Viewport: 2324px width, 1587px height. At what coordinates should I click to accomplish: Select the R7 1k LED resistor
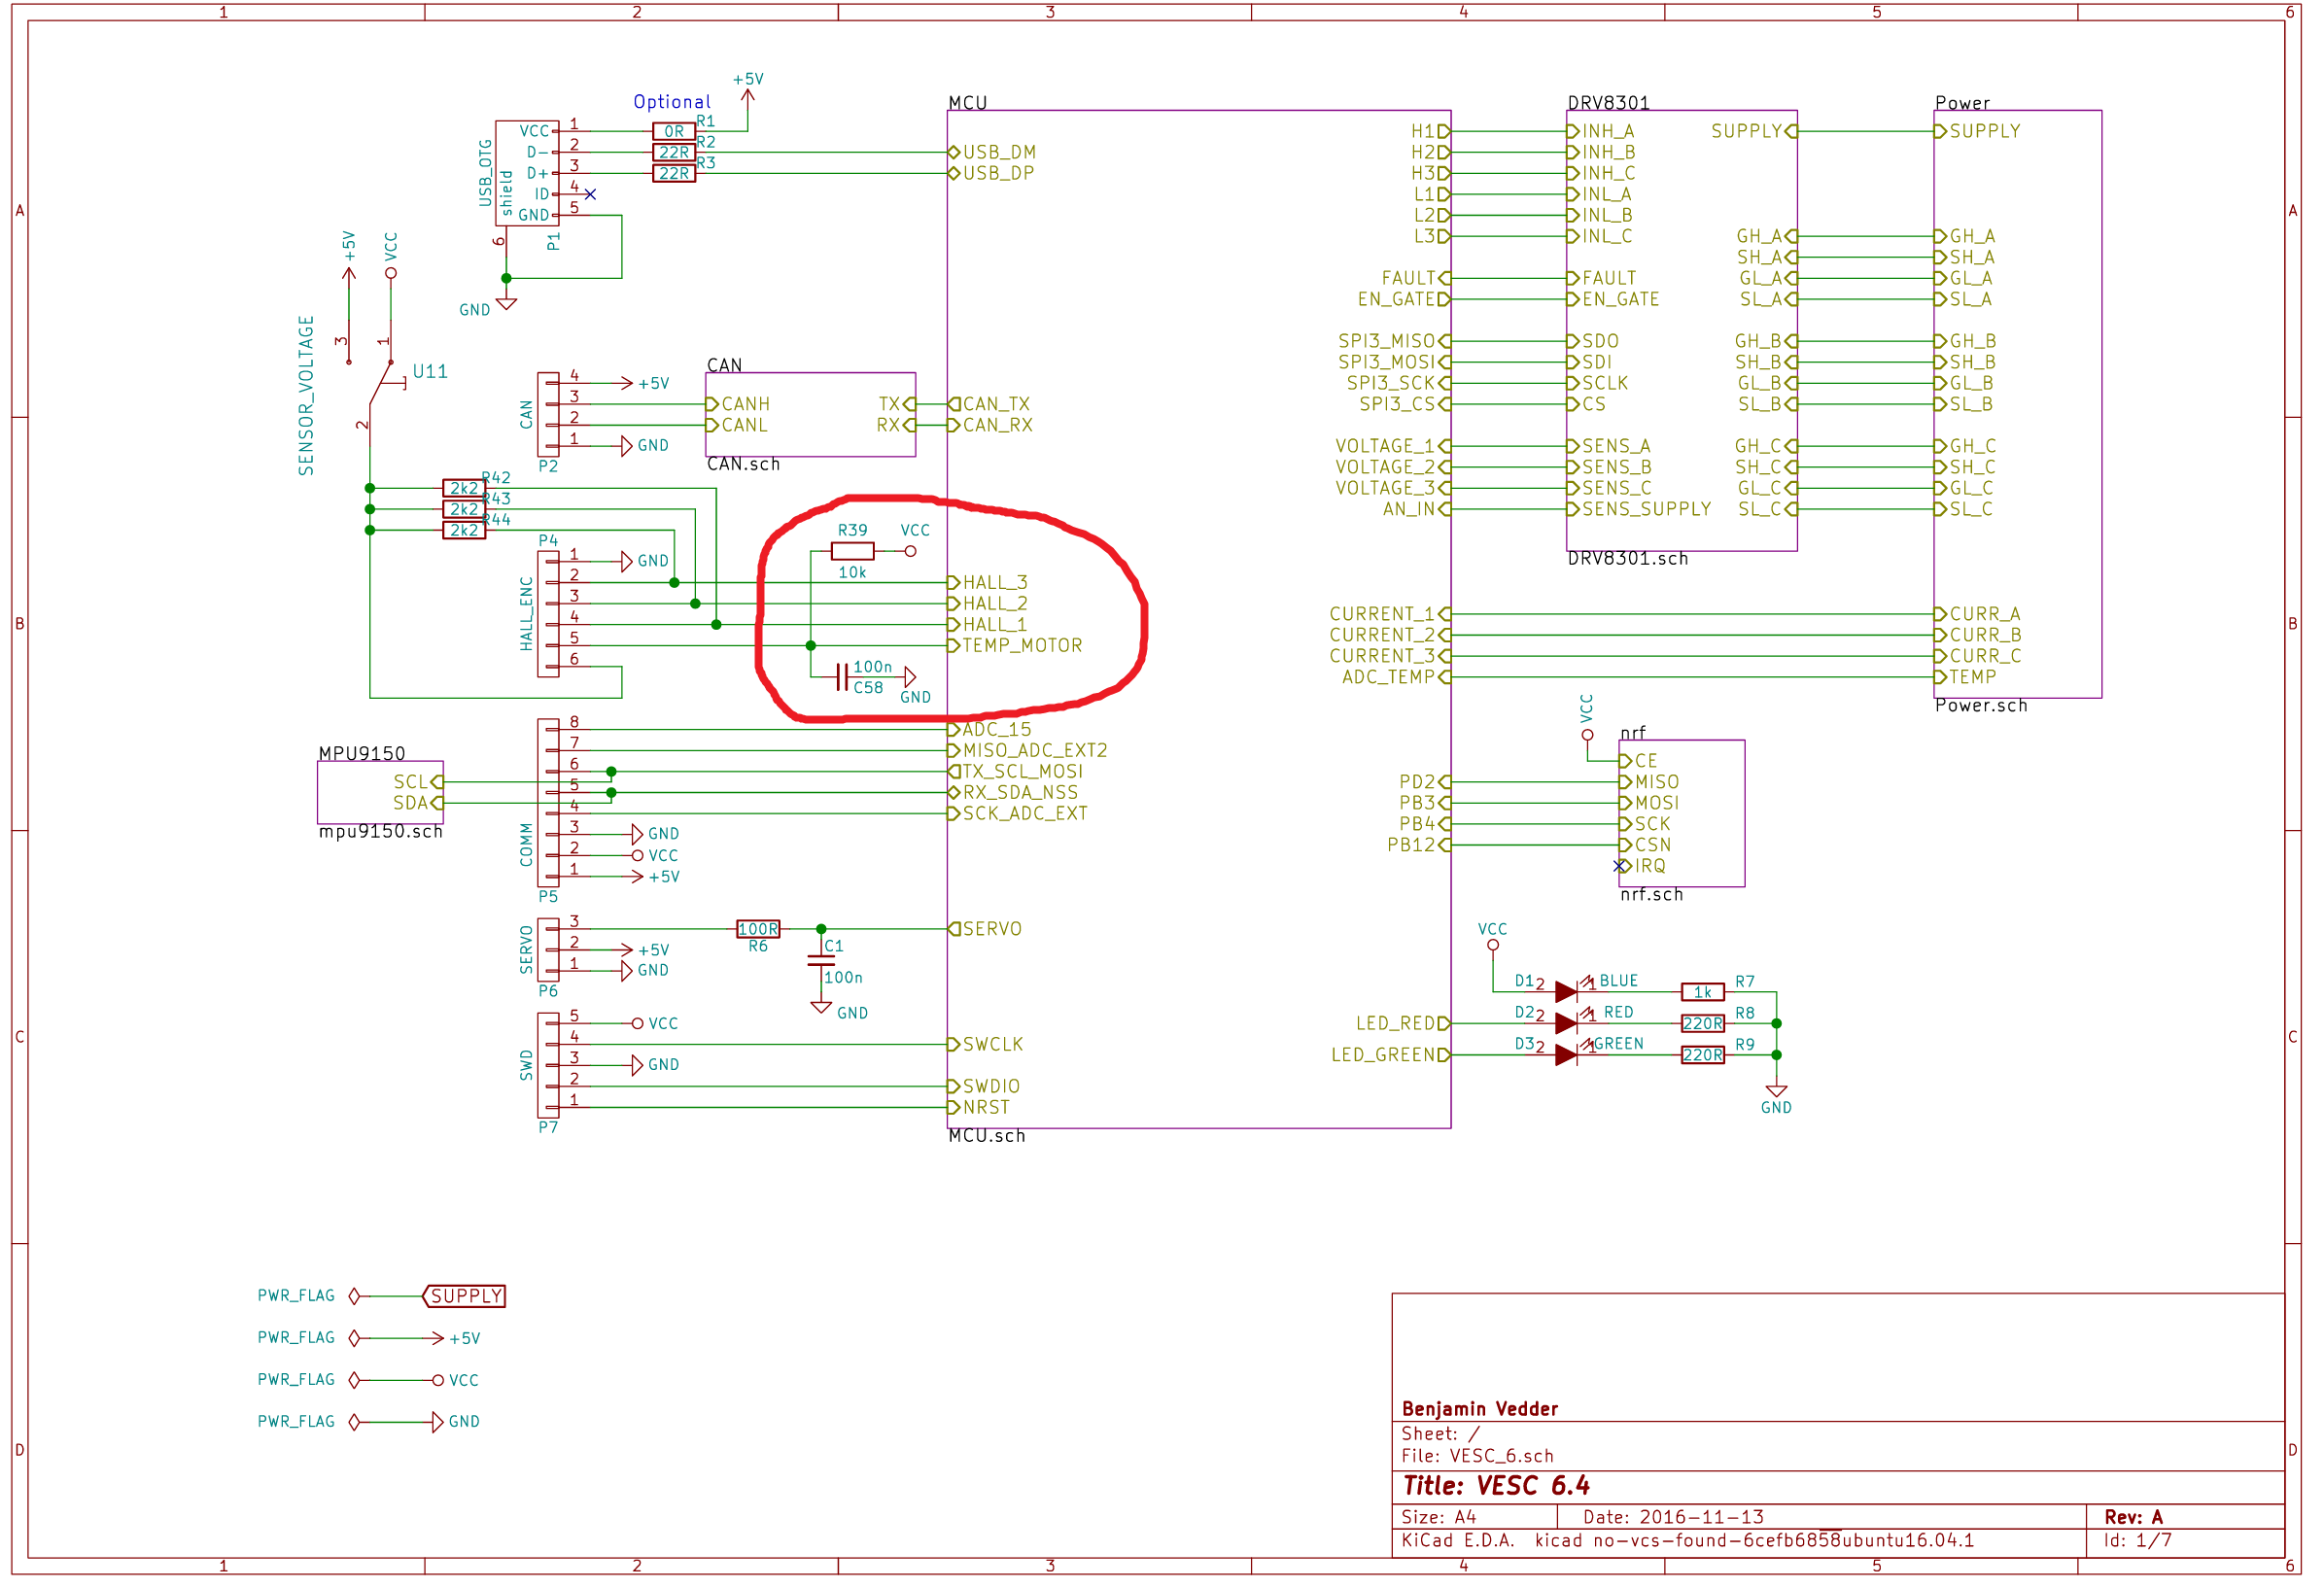coord(1703,992)
